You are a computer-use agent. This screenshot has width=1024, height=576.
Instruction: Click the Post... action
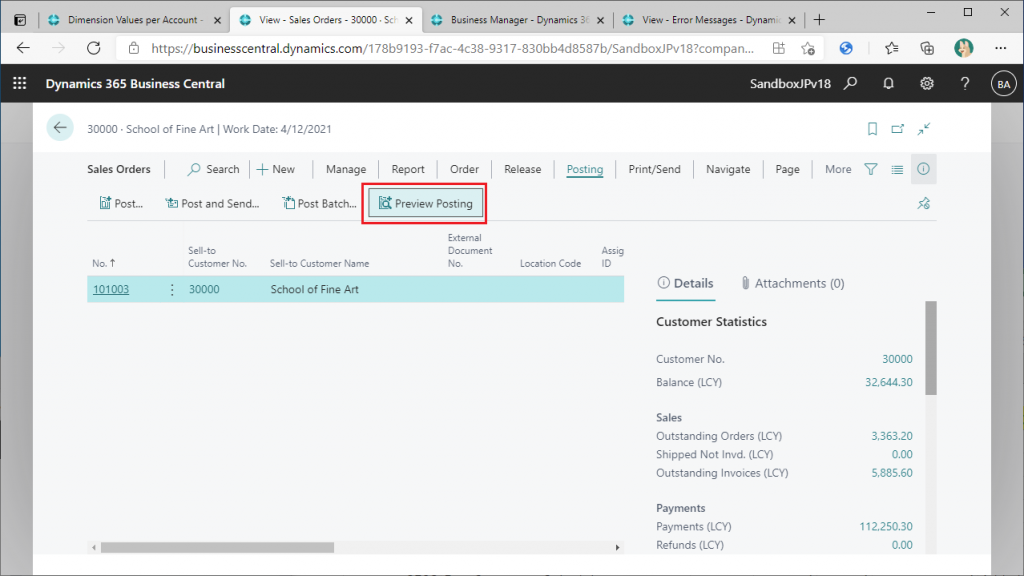pos(121,204)
